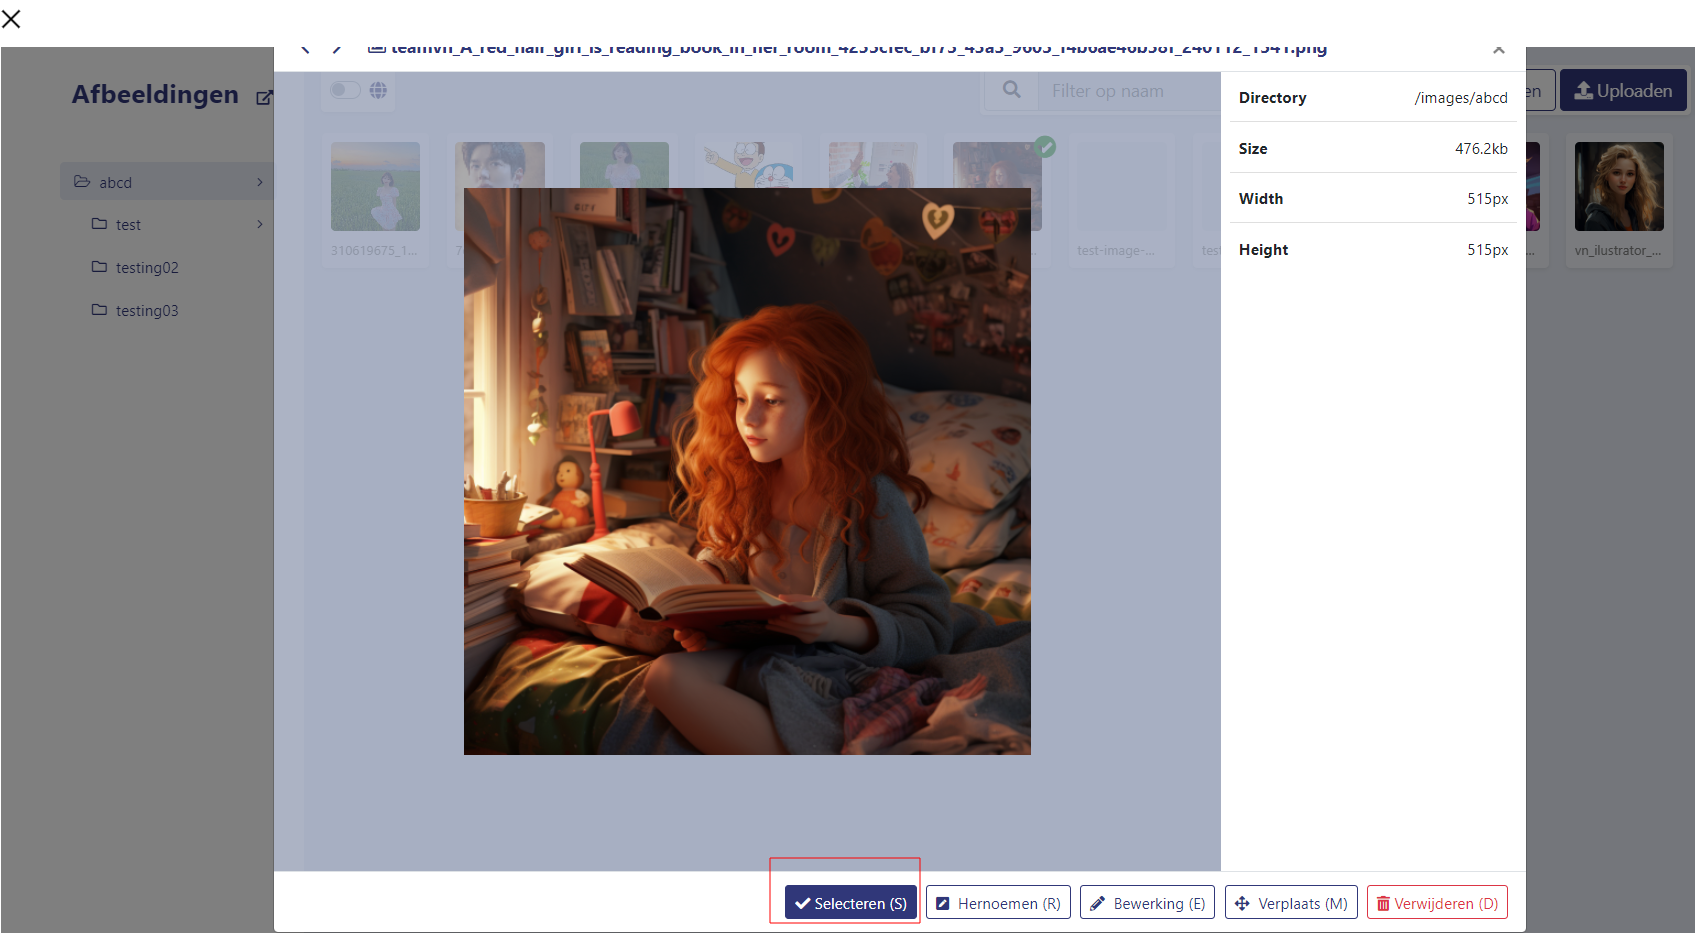Go to the next image with right chevron
The height and width of the screenshot is (933, 1695).
(337, 49)
